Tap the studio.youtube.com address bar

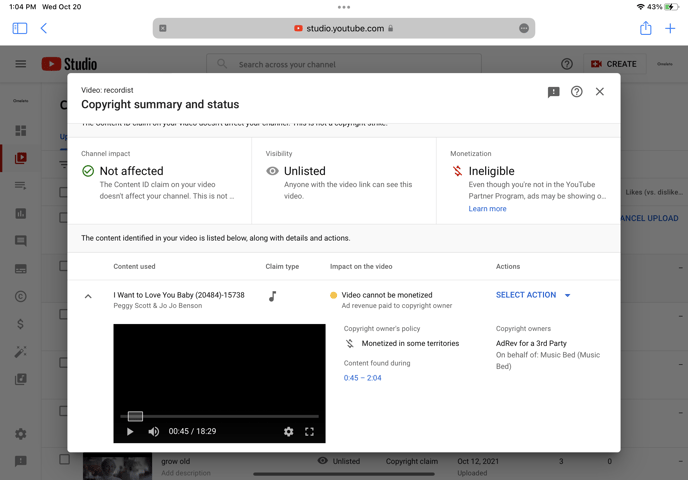pyautogui.click(x=344, y=28)
